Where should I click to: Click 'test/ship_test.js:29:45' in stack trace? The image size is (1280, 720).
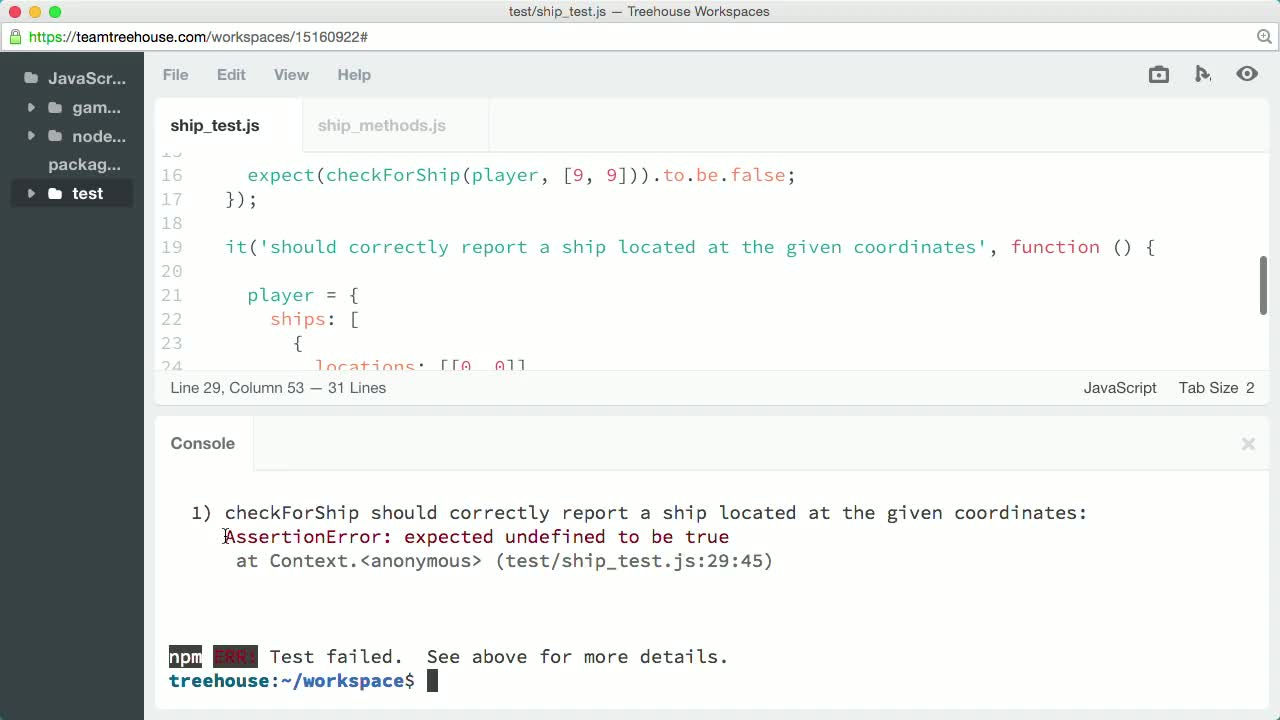tap(634, 561)
